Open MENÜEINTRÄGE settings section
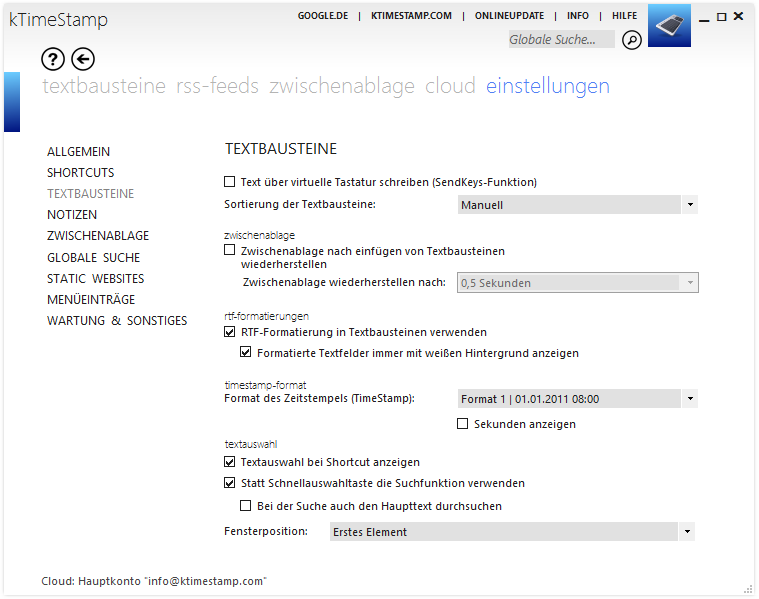759x599 pixels. point(91,300)
